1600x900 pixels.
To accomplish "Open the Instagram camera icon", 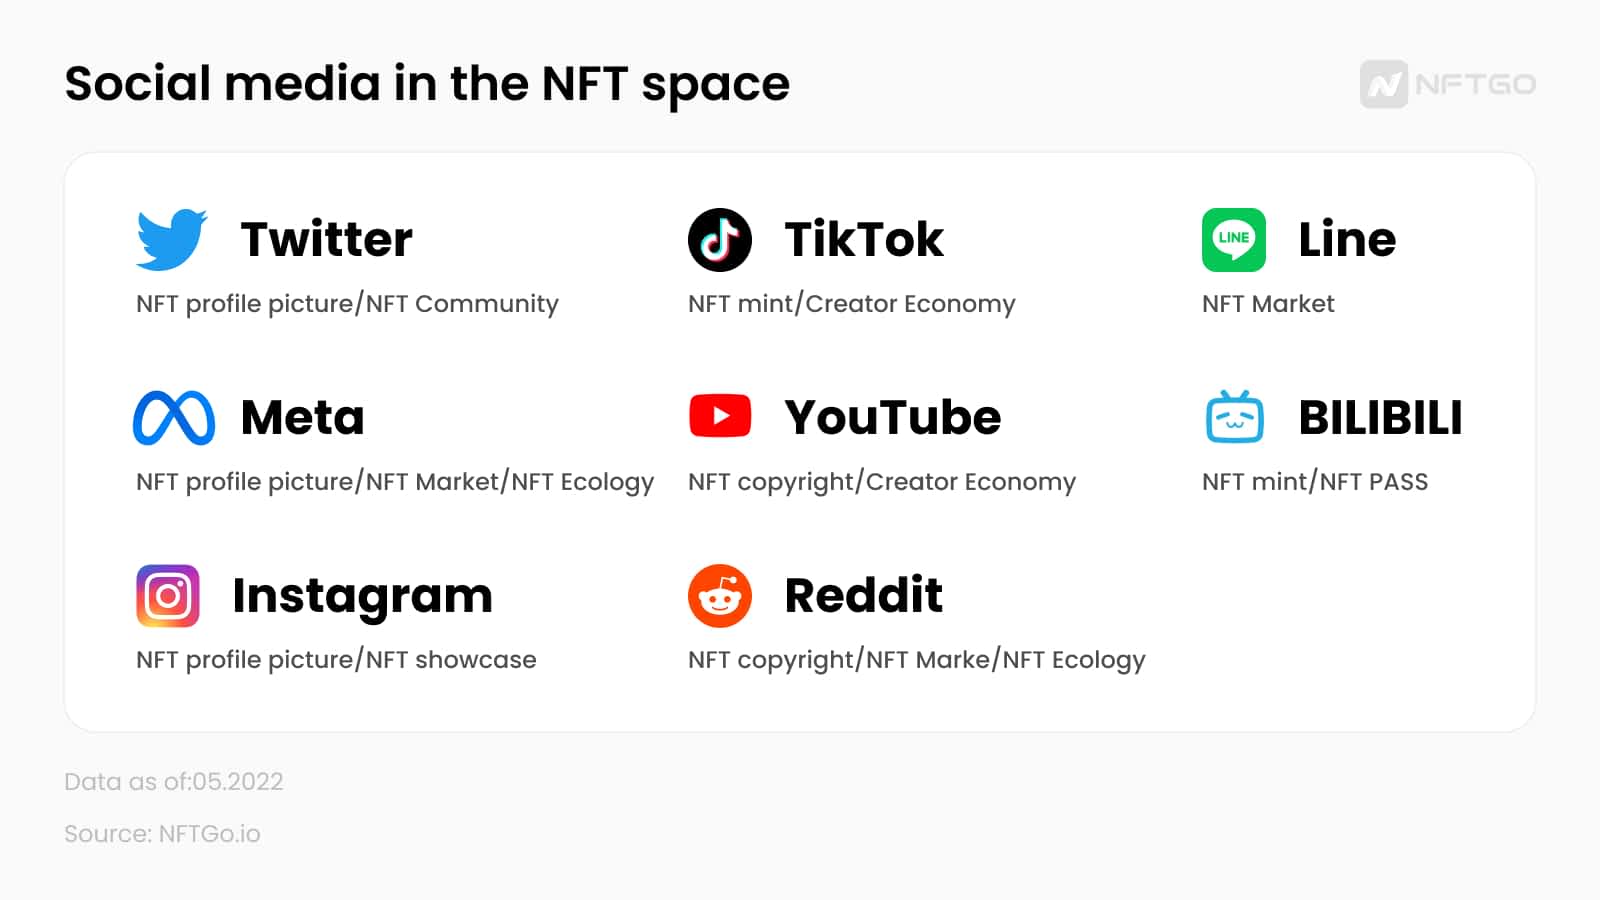I will coord(168,596).
